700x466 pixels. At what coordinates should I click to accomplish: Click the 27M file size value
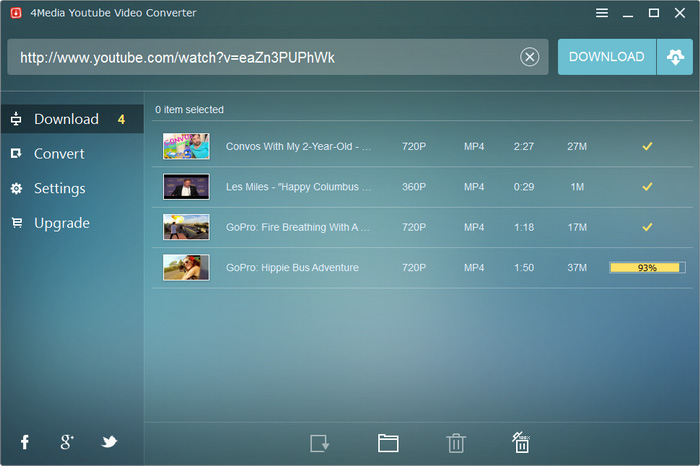click(x=577, y=146)
